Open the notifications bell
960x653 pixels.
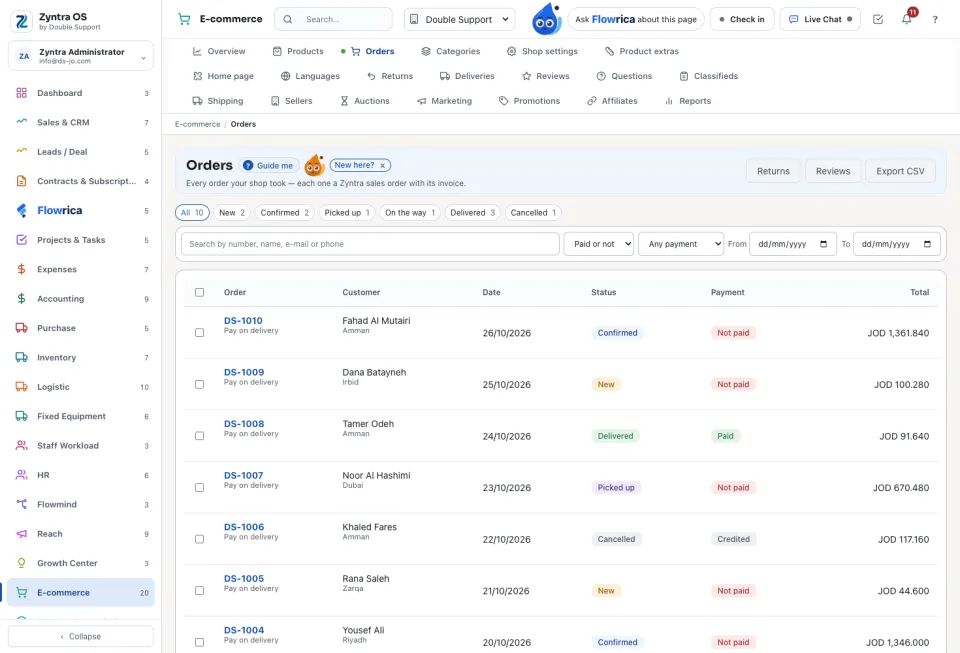(907, 19)
